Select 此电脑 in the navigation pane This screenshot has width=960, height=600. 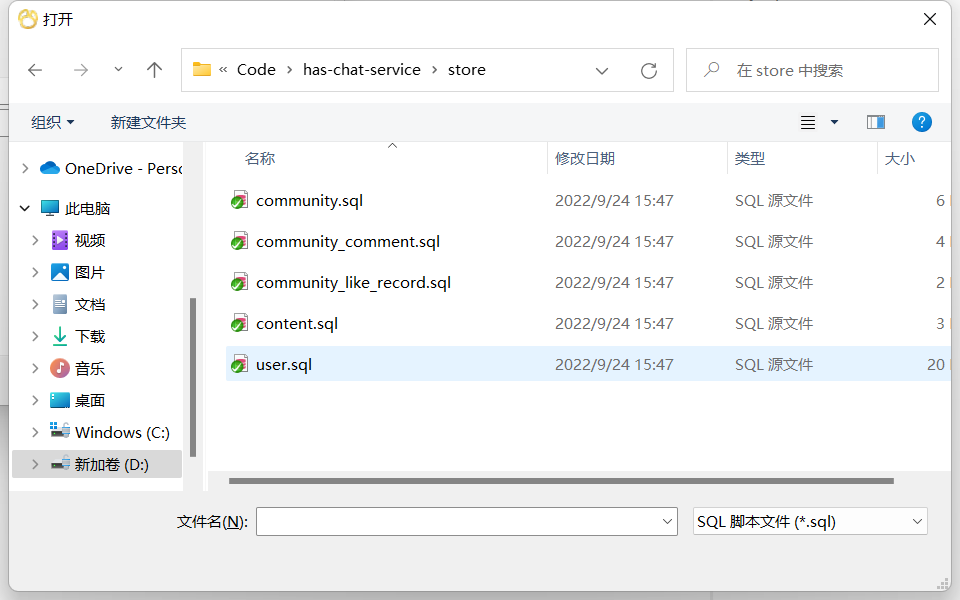75,209
